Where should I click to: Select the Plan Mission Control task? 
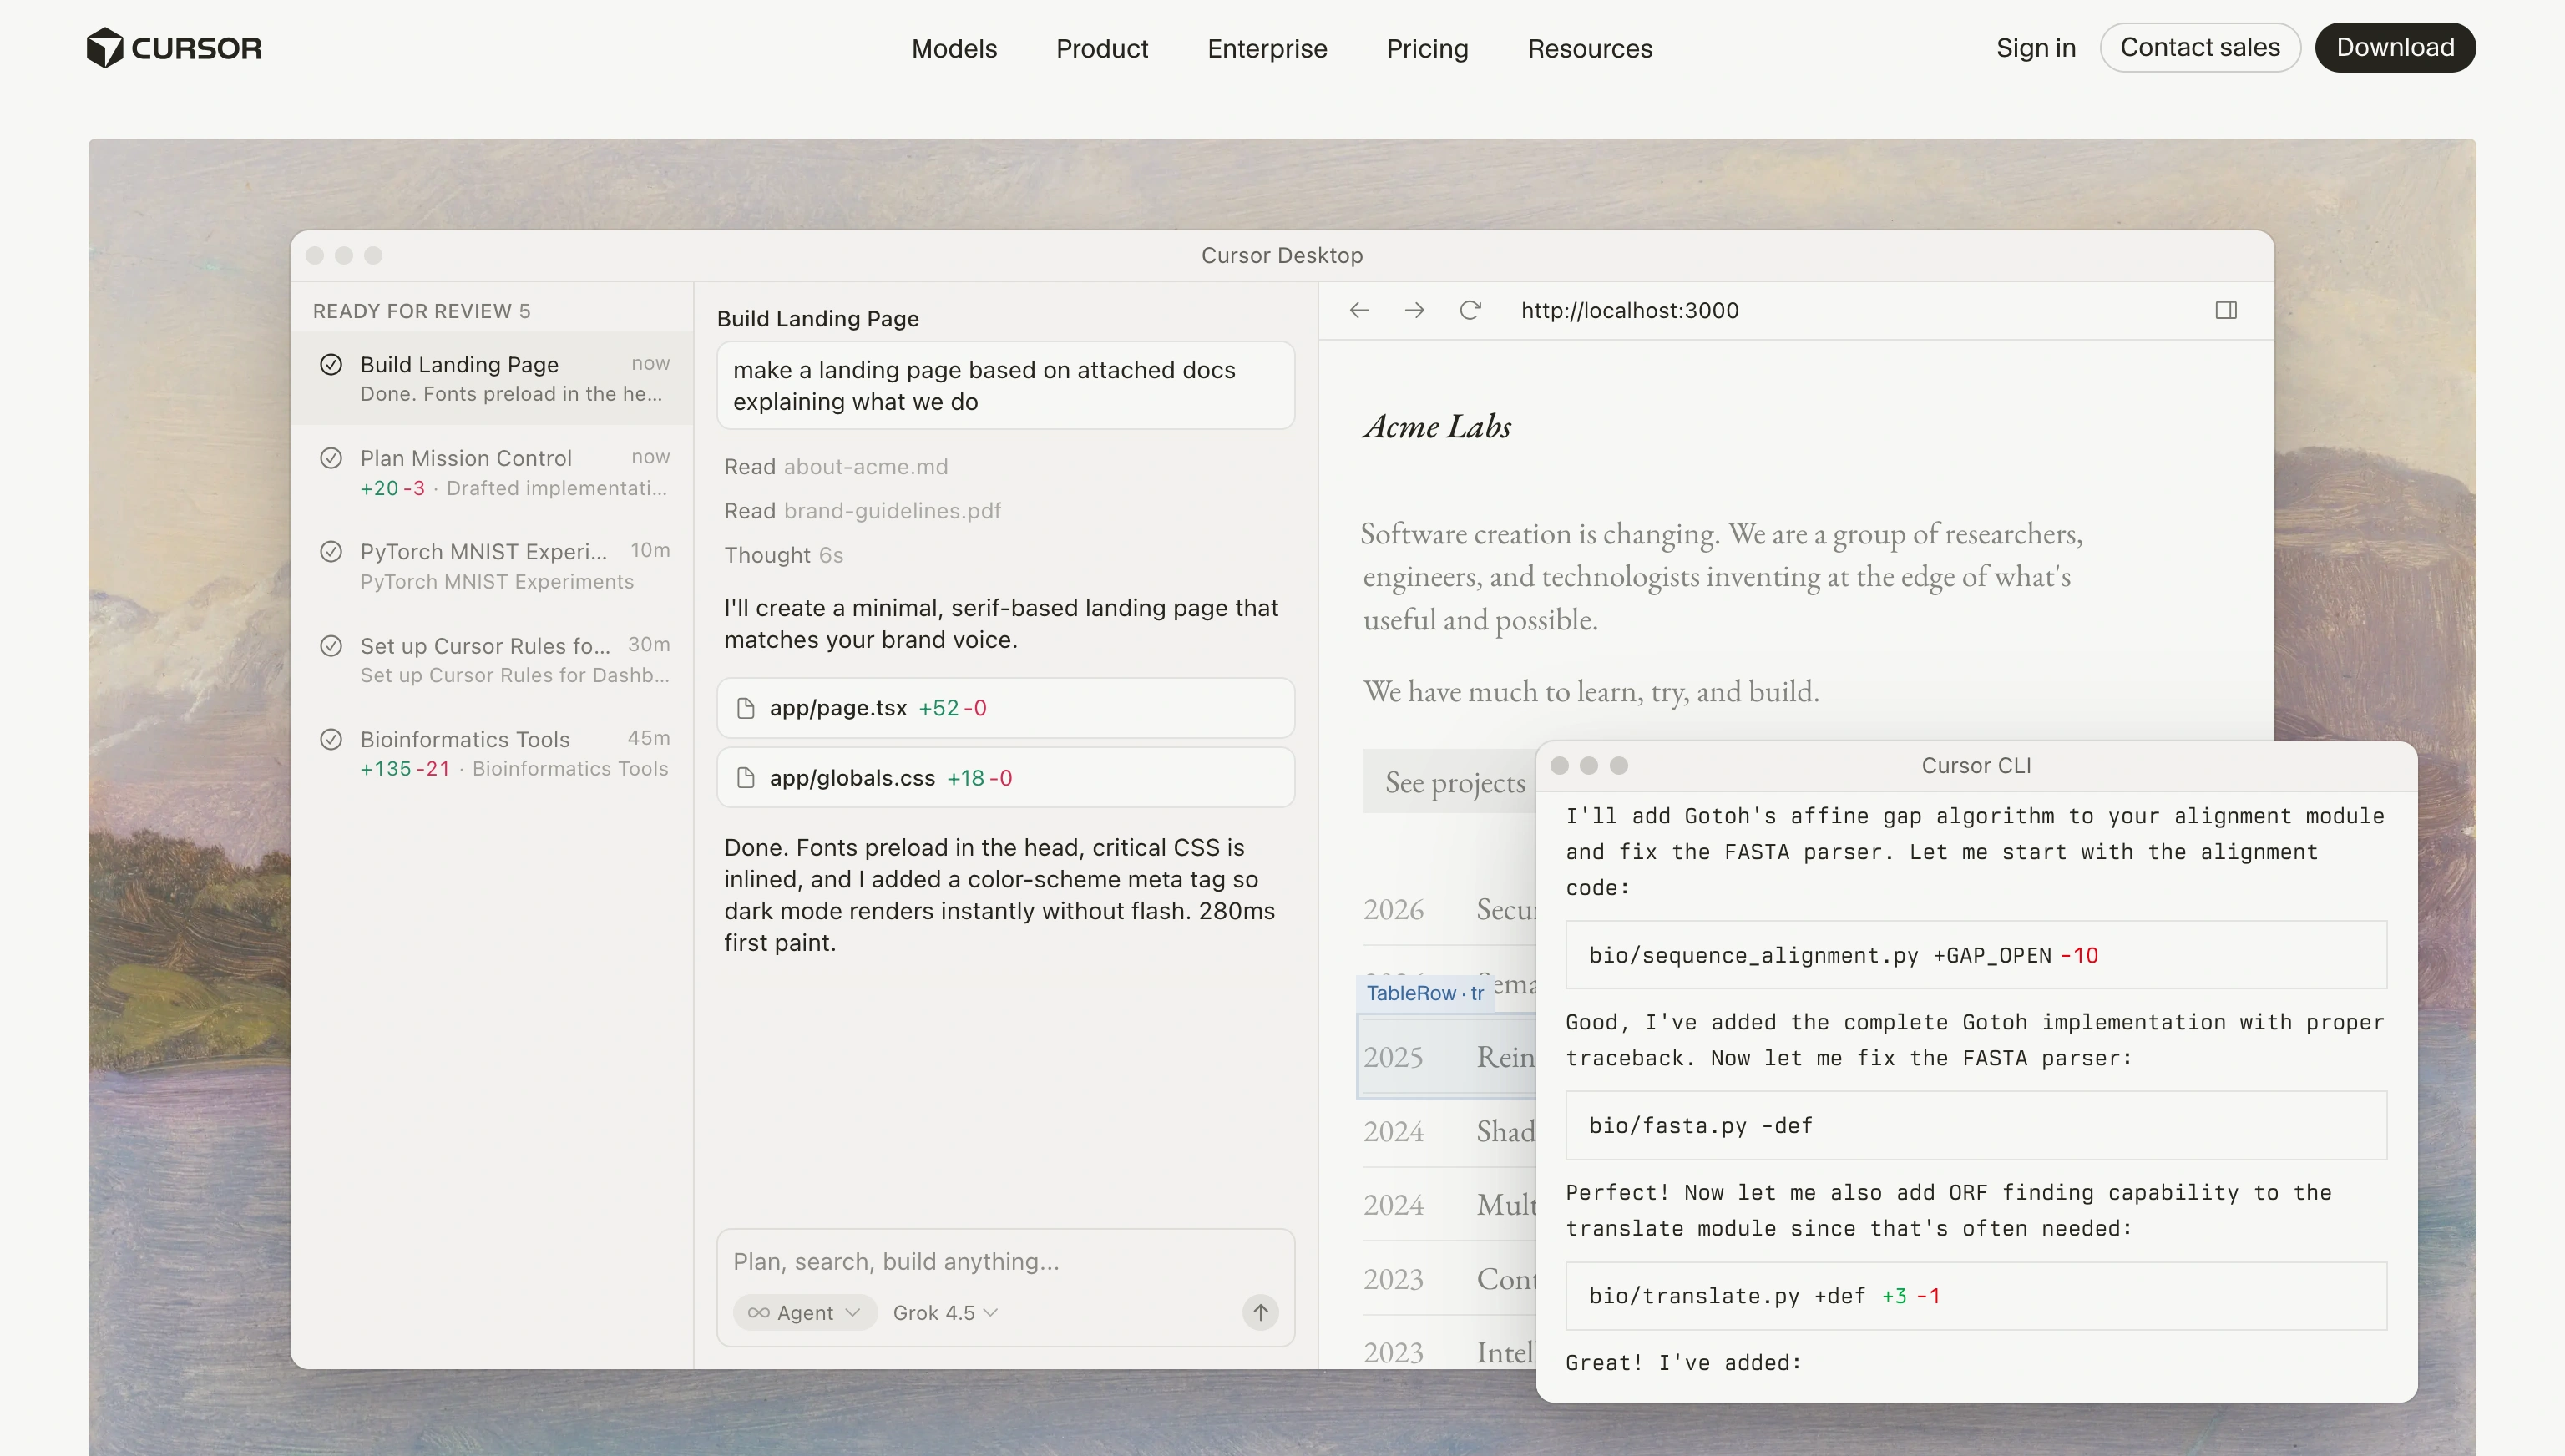492,472
